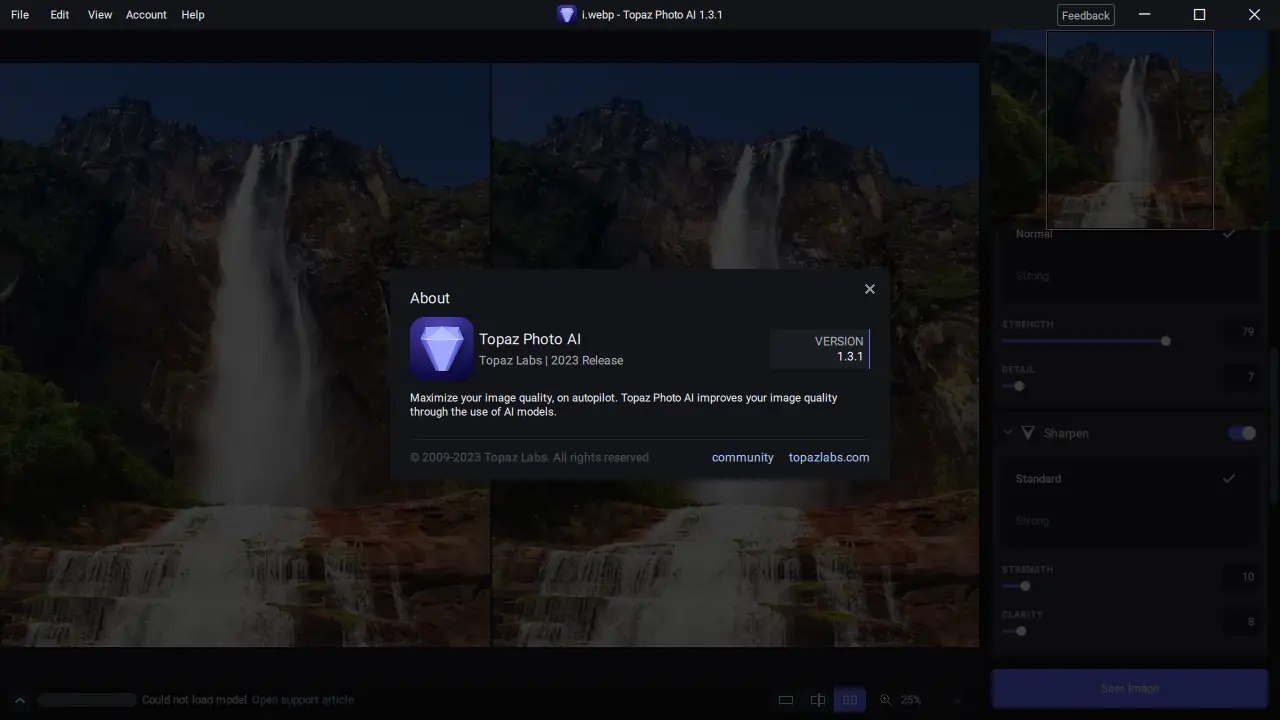The height and width of the screenshot is (720, 1280).
Task: Click the magnifier zoom icon
Action: pos(886,700)
